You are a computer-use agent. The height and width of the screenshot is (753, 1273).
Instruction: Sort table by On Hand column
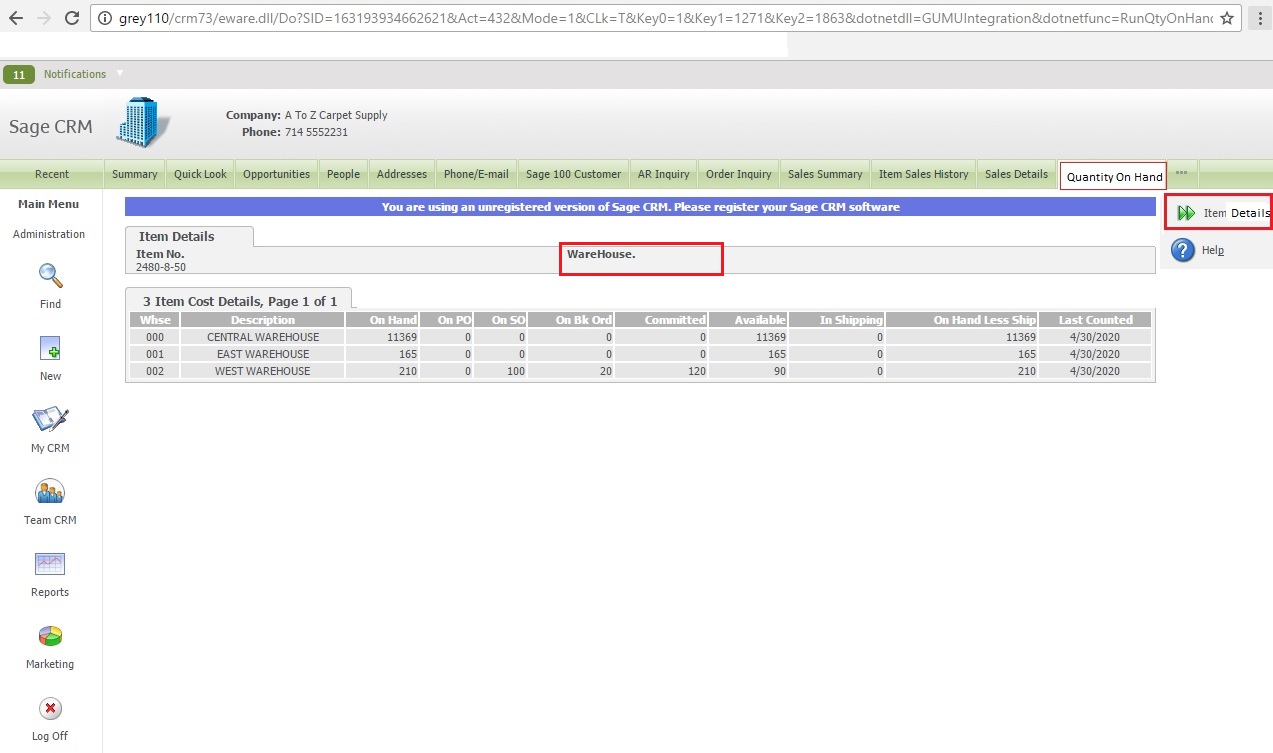(x=393, y=320)
